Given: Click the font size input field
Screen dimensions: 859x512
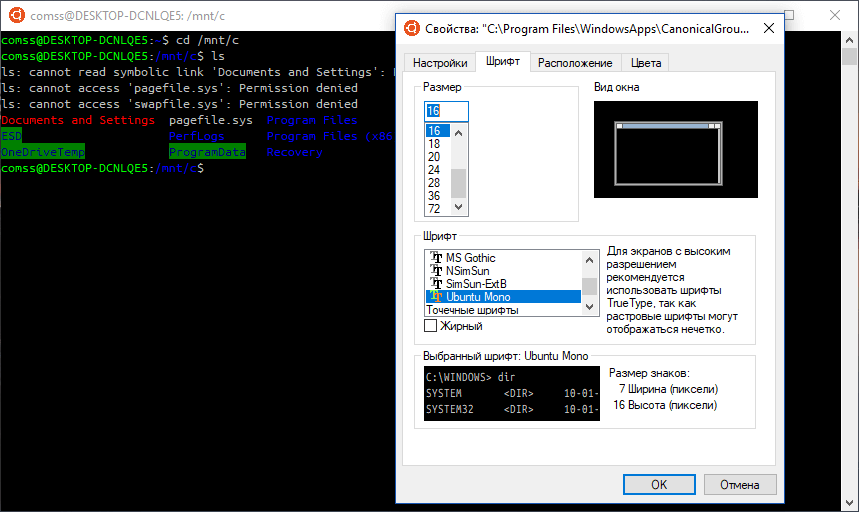Looking at the screenshot, I should tap(446, 111).
